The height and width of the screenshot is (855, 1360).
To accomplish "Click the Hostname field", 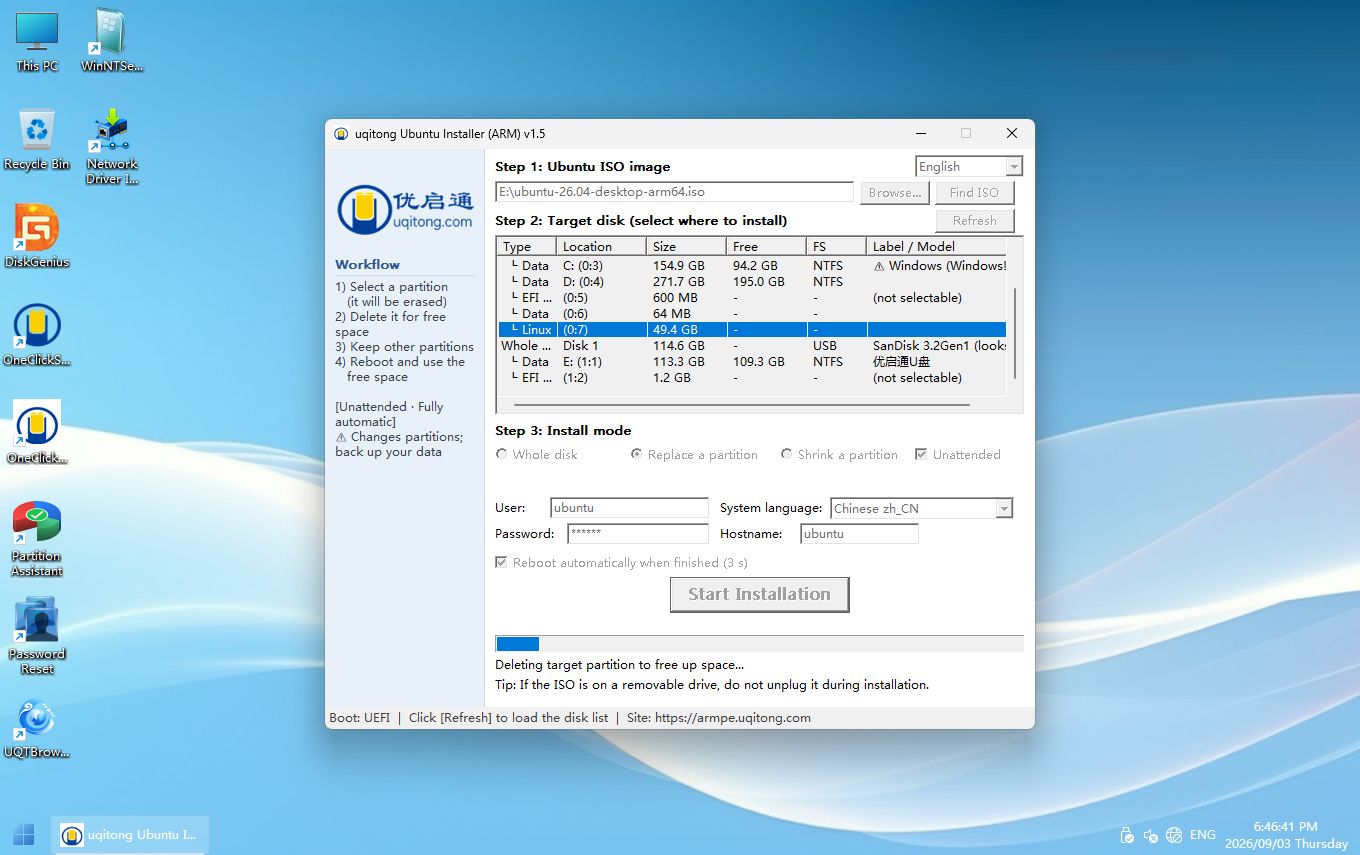I will (859, 534).
